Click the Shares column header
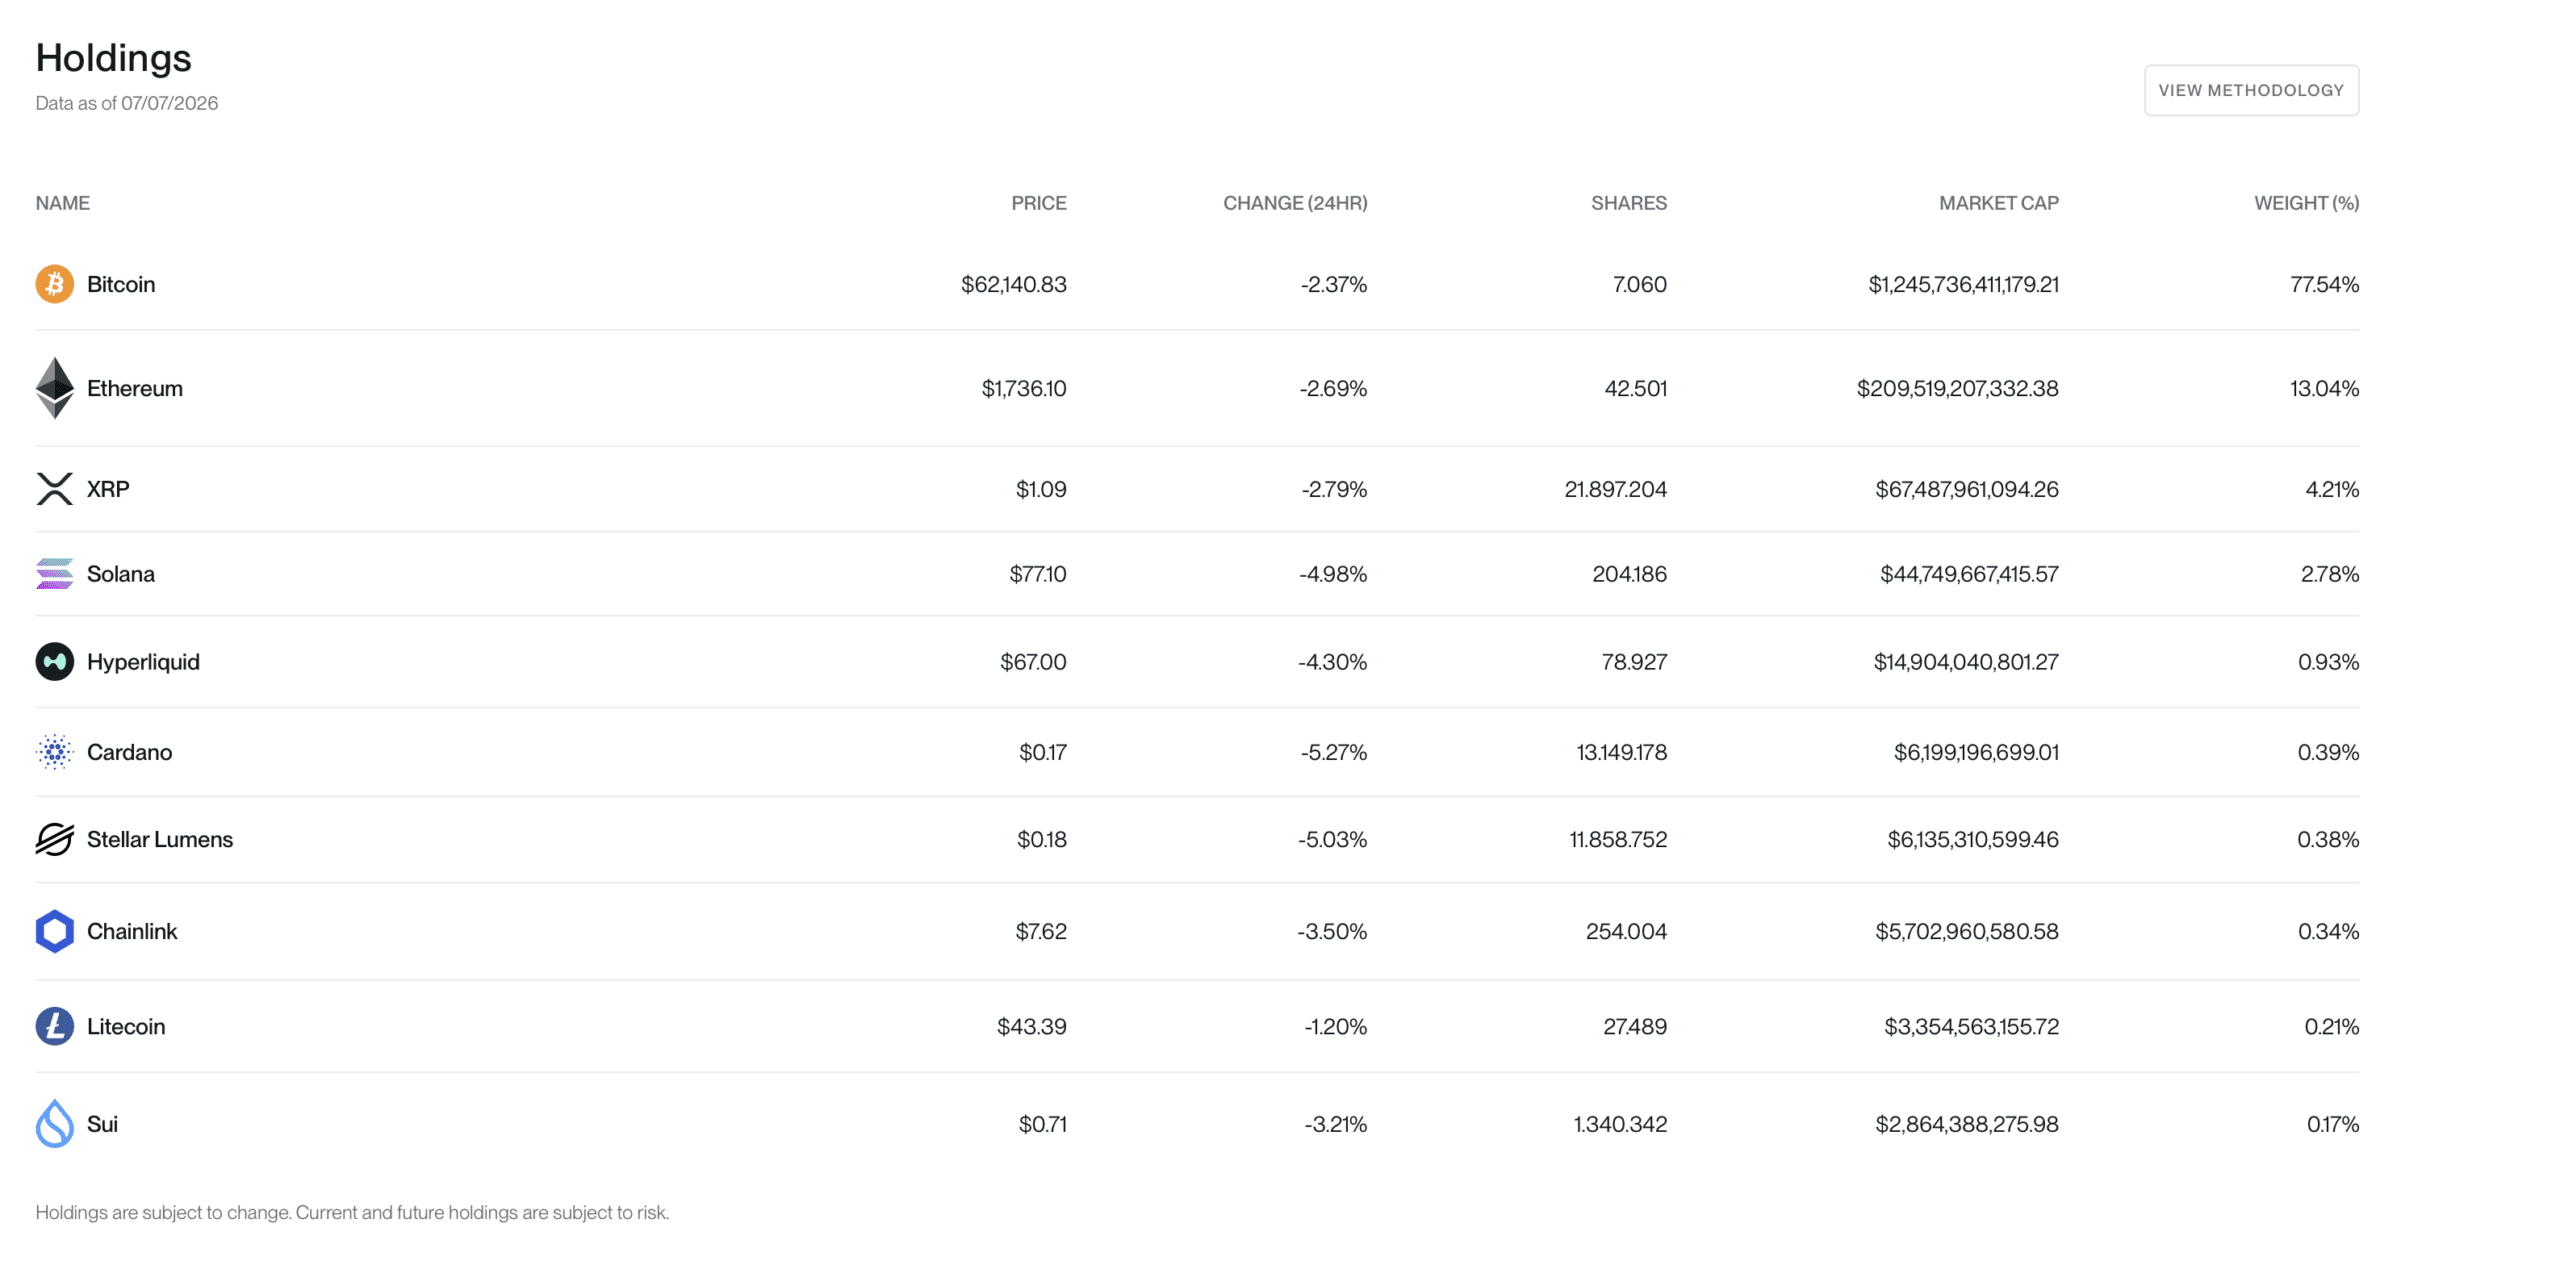The height and width of the screenshot is (1265, 2560). tap(1628, 203)
